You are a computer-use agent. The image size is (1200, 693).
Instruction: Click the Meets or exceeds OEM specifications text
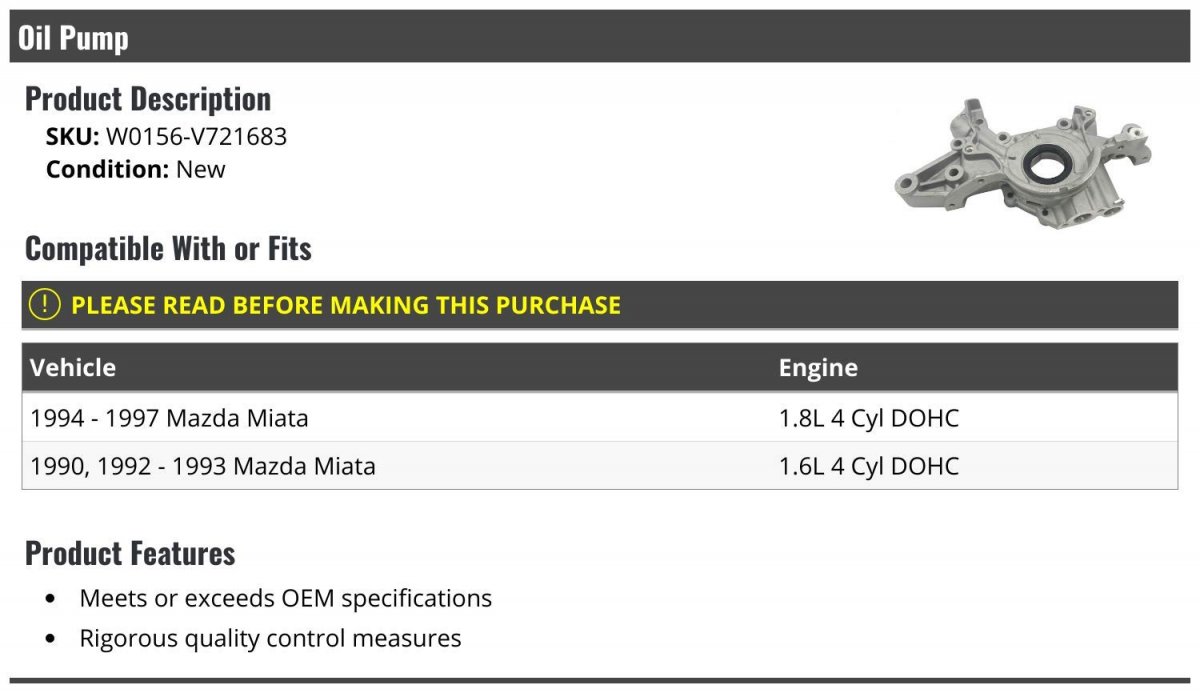[286, 599]
